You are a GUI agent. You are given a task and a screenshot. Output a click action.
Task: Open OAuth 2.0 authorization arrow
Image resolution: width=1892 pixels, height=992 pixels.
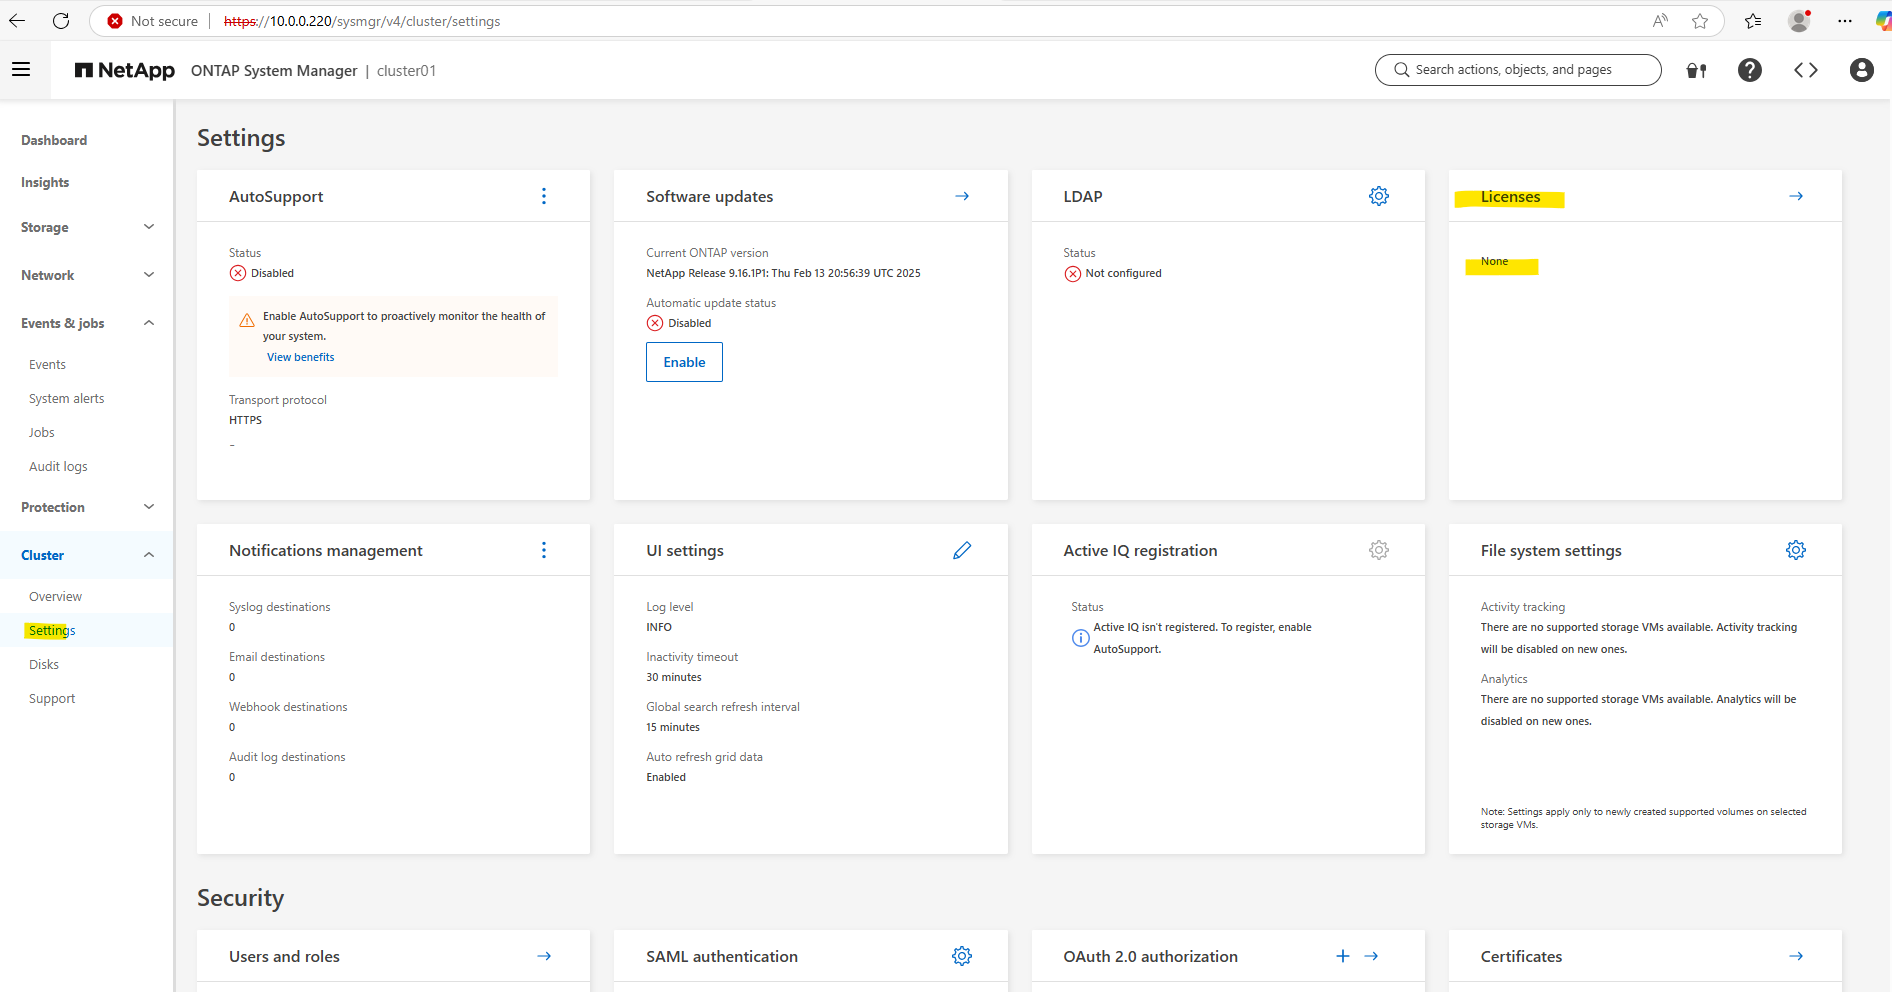pos(1372,956)
